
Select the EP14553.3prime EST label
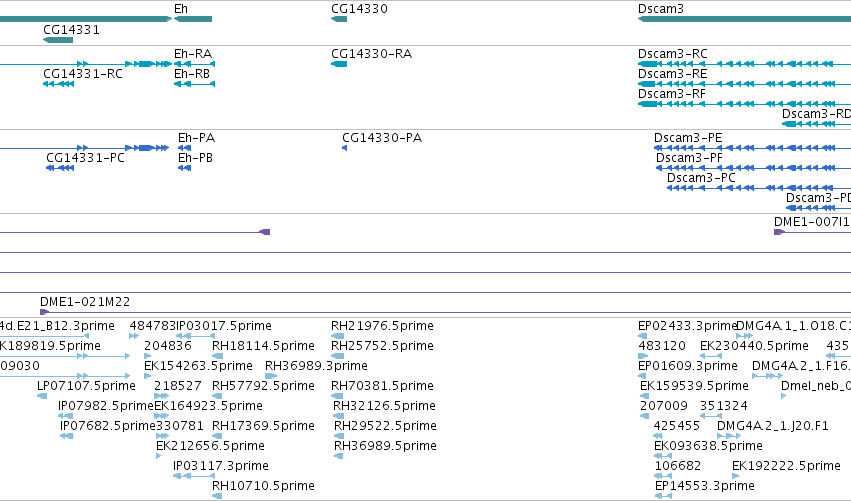click(704, 486)
